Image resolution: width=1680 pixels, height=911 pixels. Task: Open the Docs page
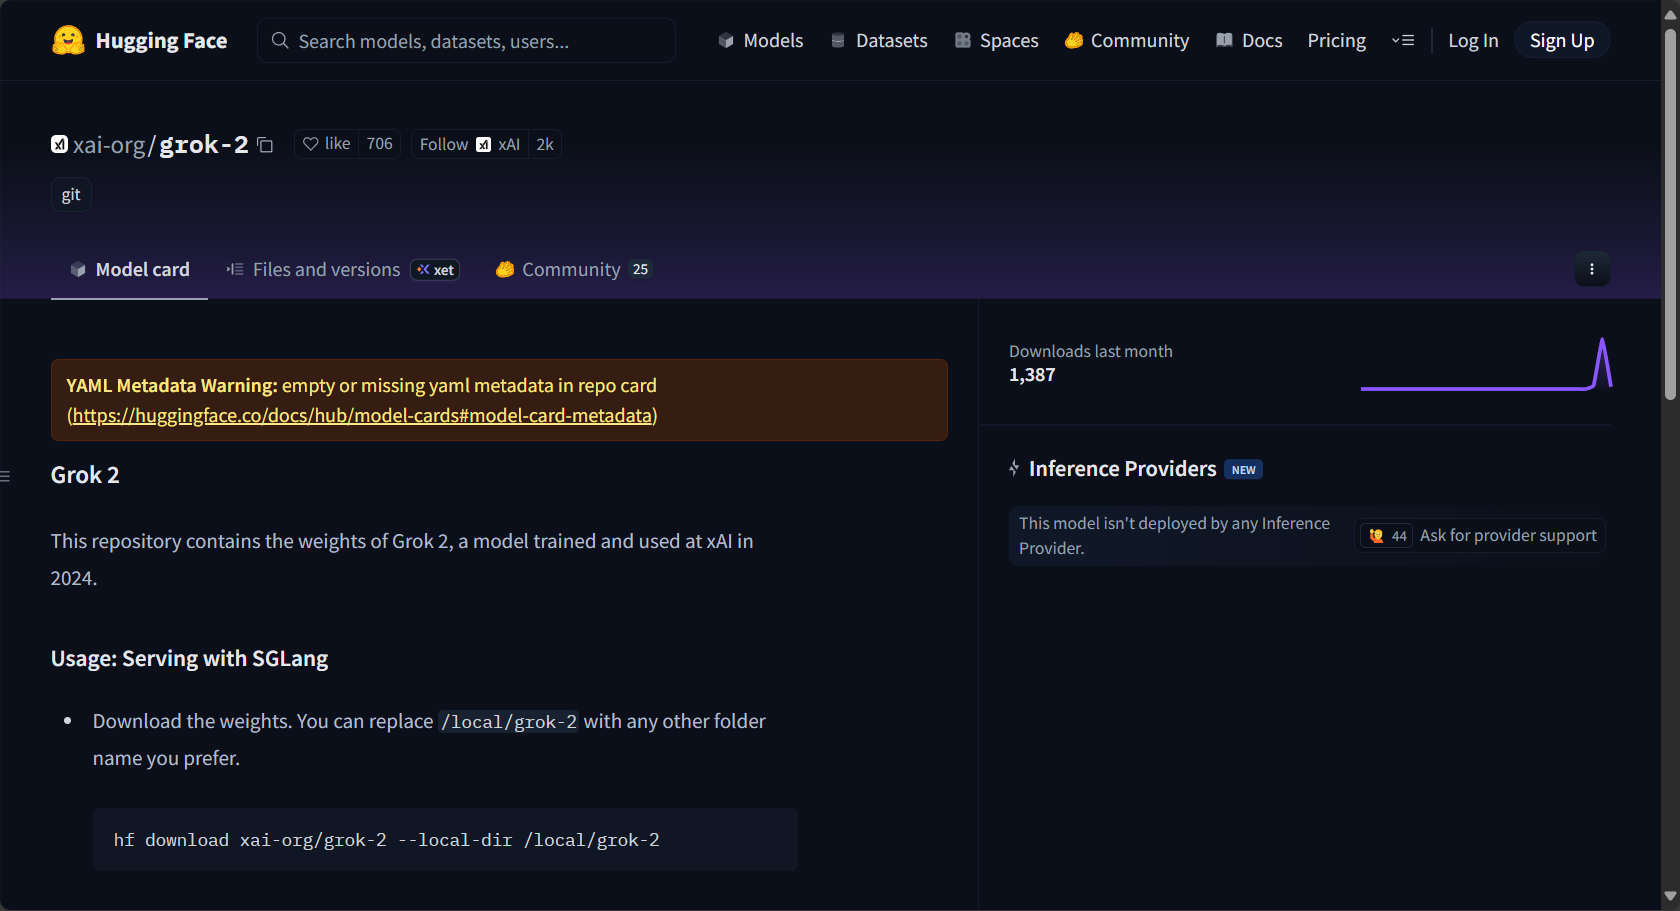click(x=1249, y=41)
